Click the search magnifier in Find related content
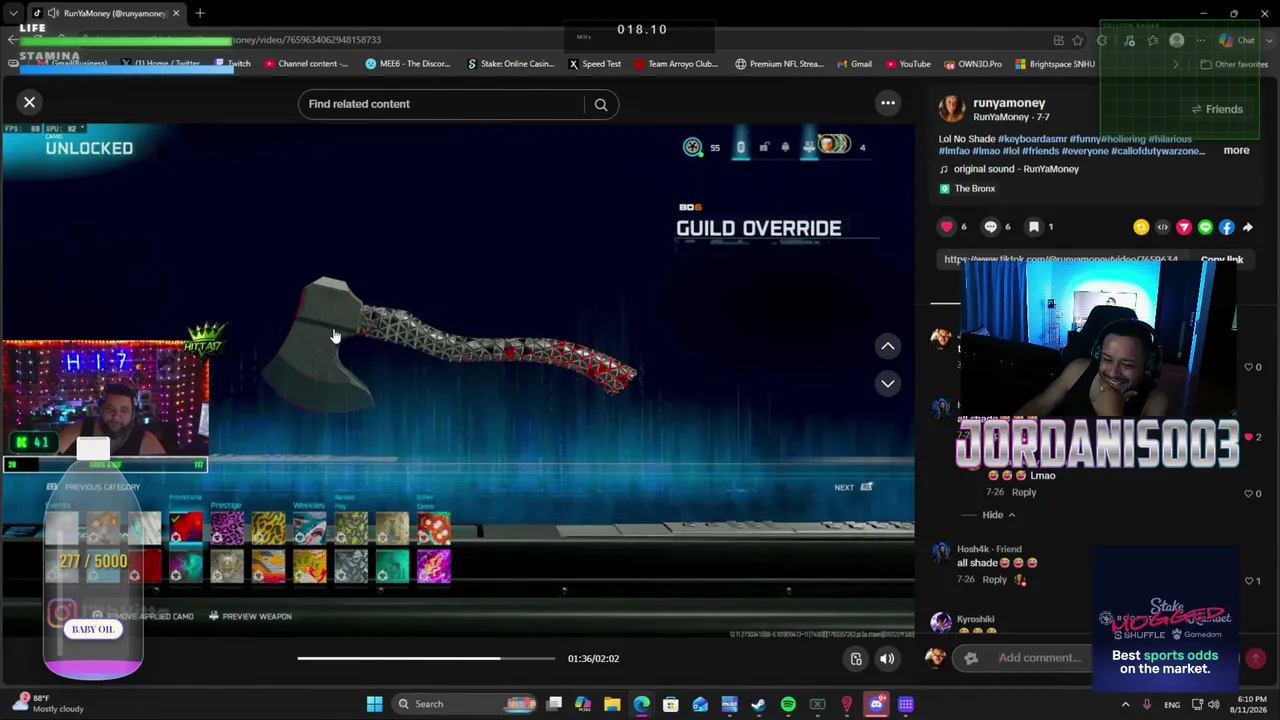1280x720 pixels. coord(601,104)
